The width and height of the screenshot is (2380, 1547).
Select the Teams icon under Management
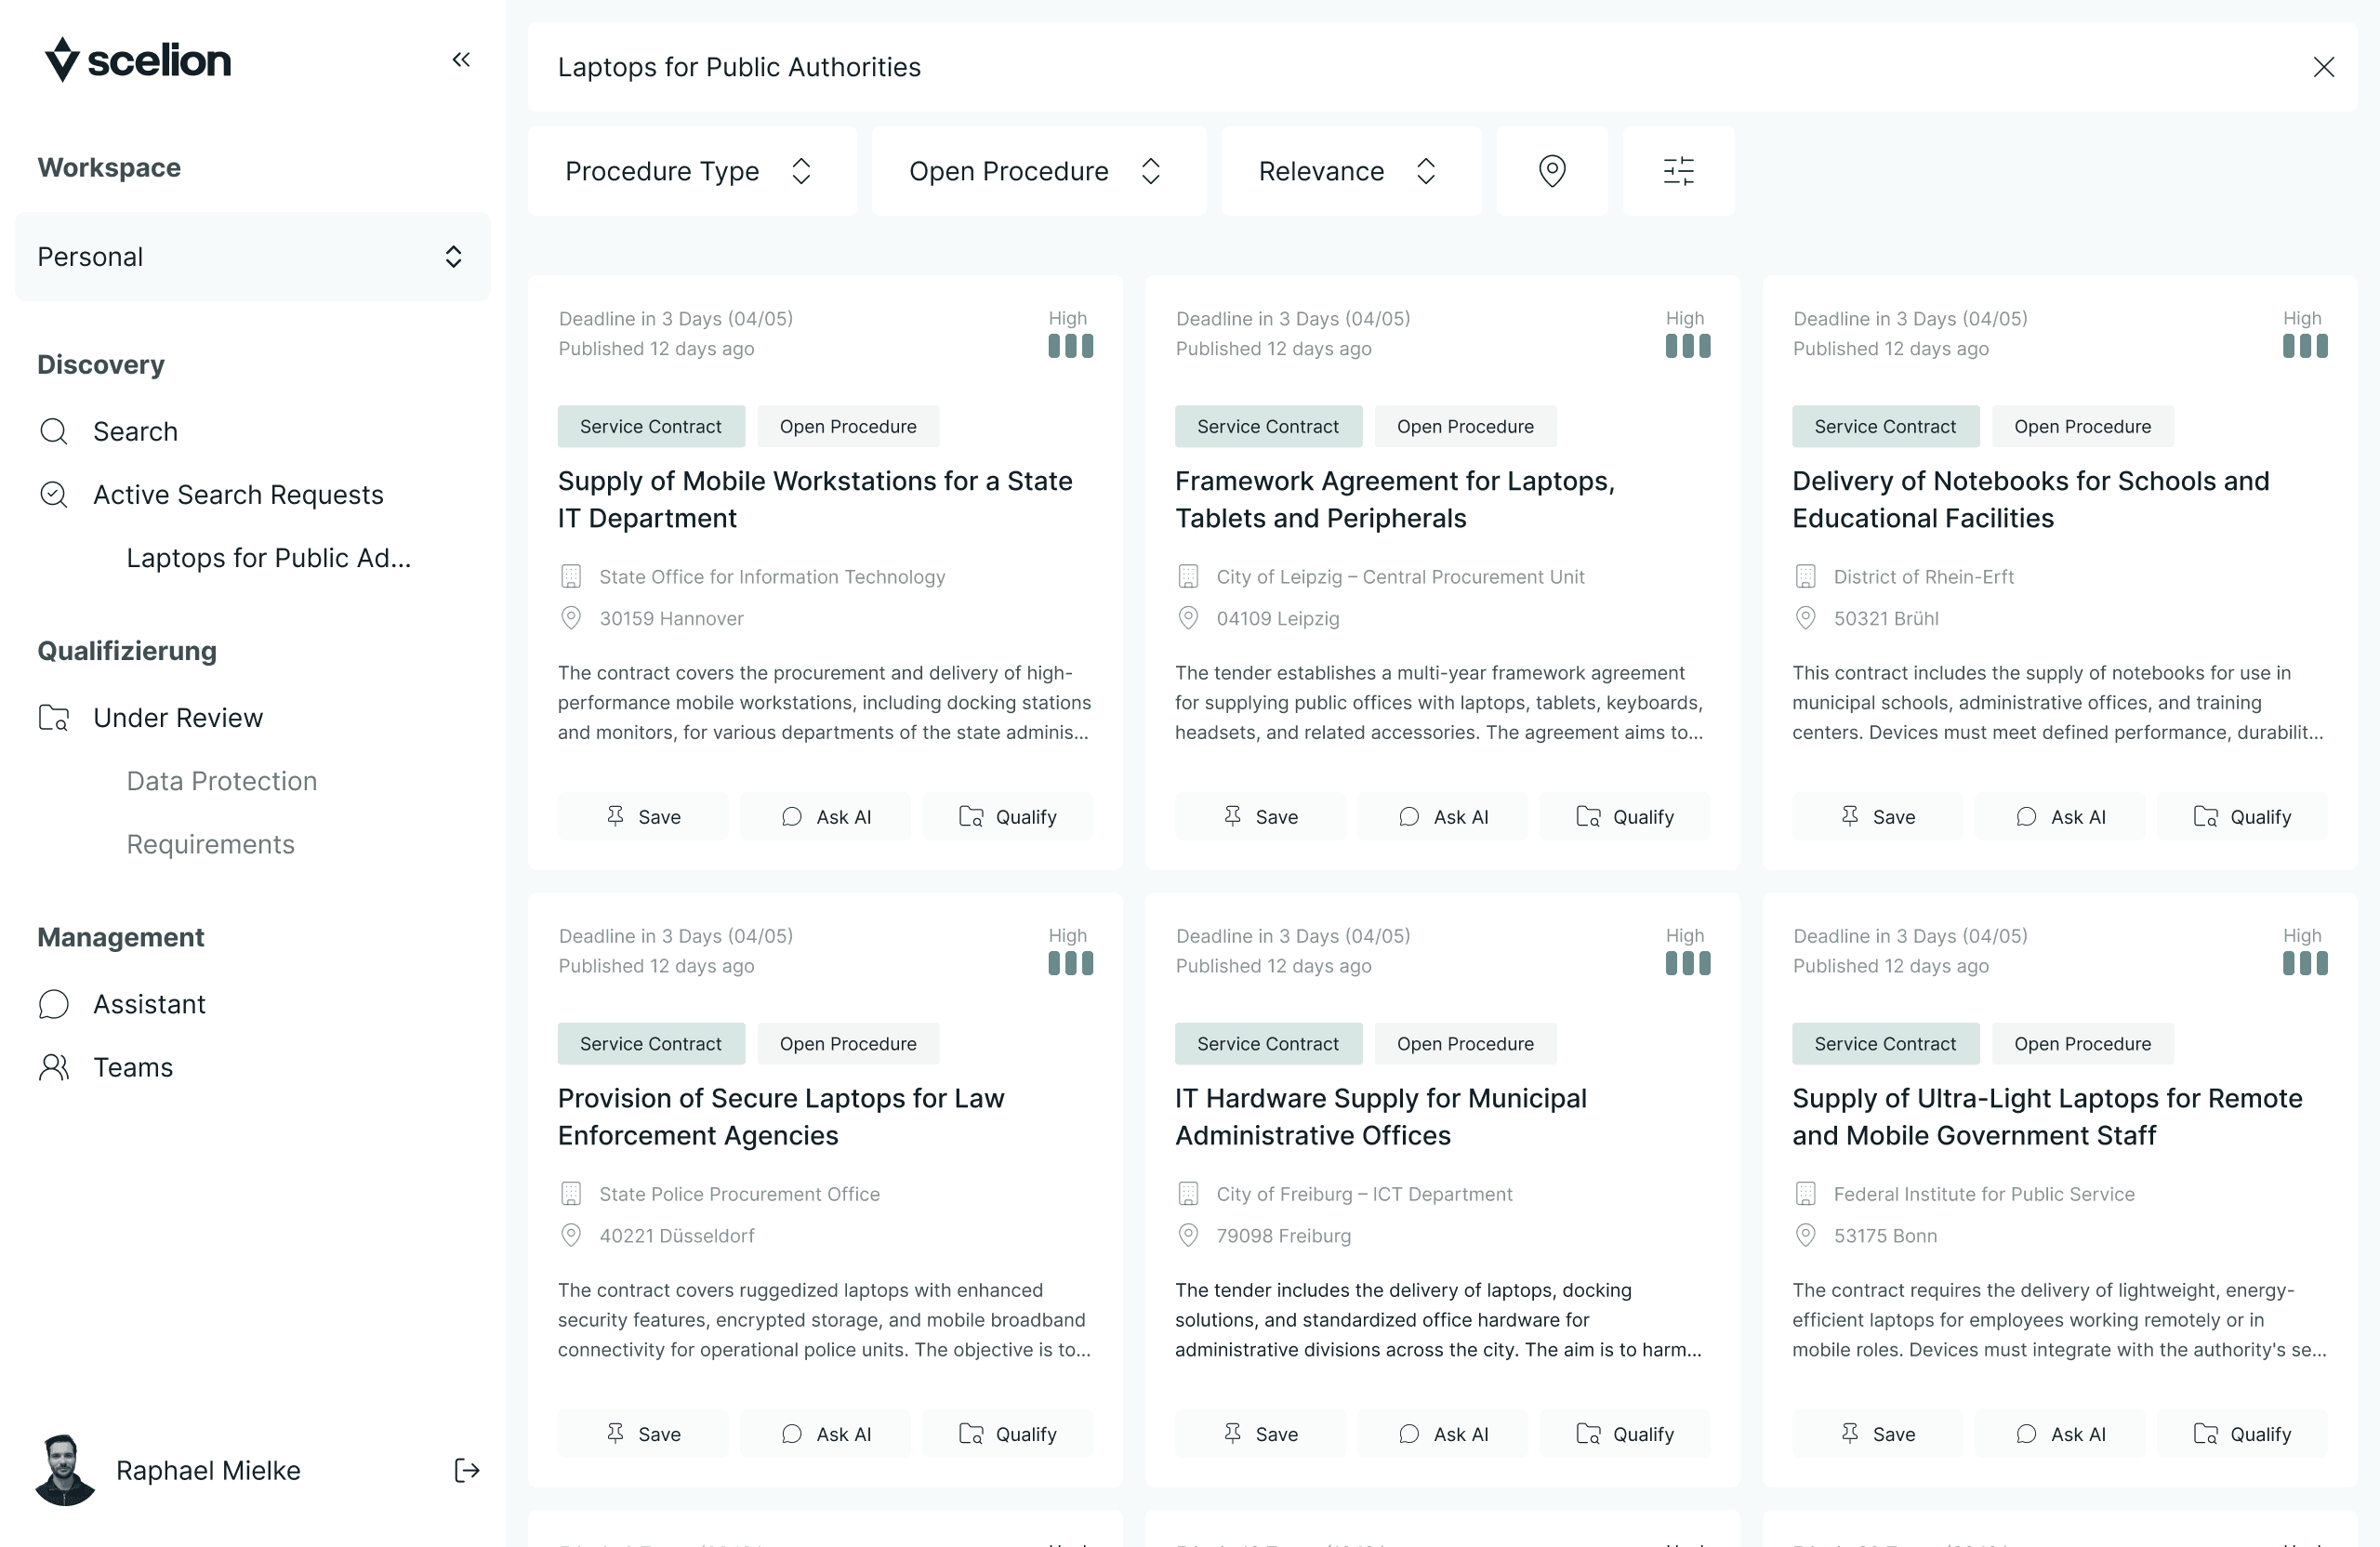pyautogui.click(x=53, y=1067)
